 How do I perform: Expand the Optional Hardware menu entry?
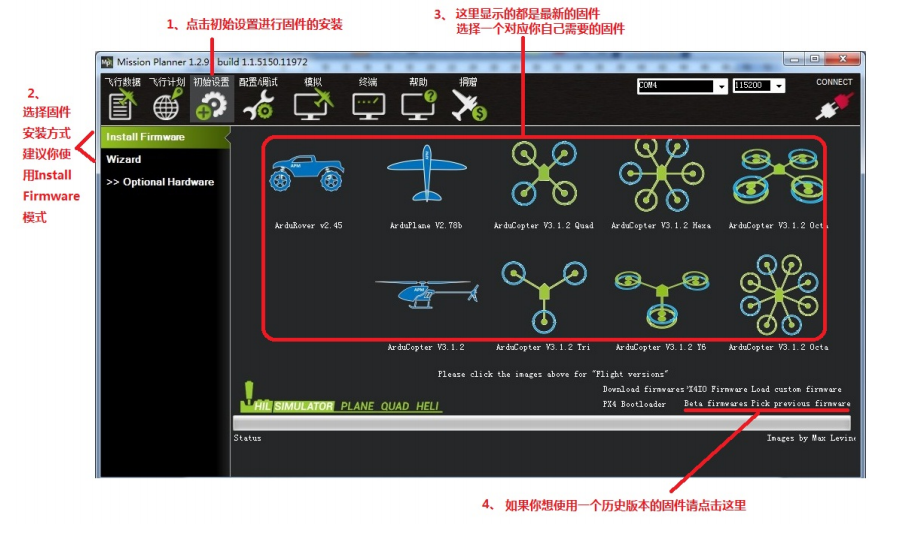tap(160, 182)
